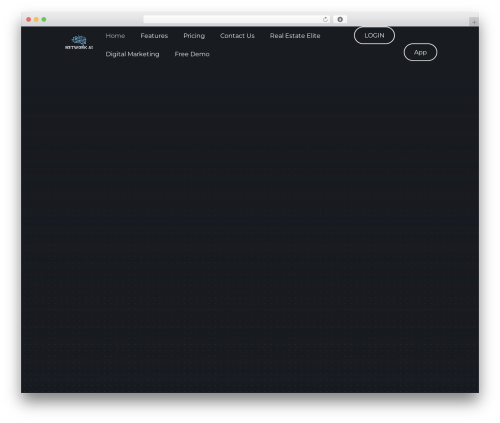Open Real Estate Elite menu link
The image size is (500, 423).
point(295,36)
